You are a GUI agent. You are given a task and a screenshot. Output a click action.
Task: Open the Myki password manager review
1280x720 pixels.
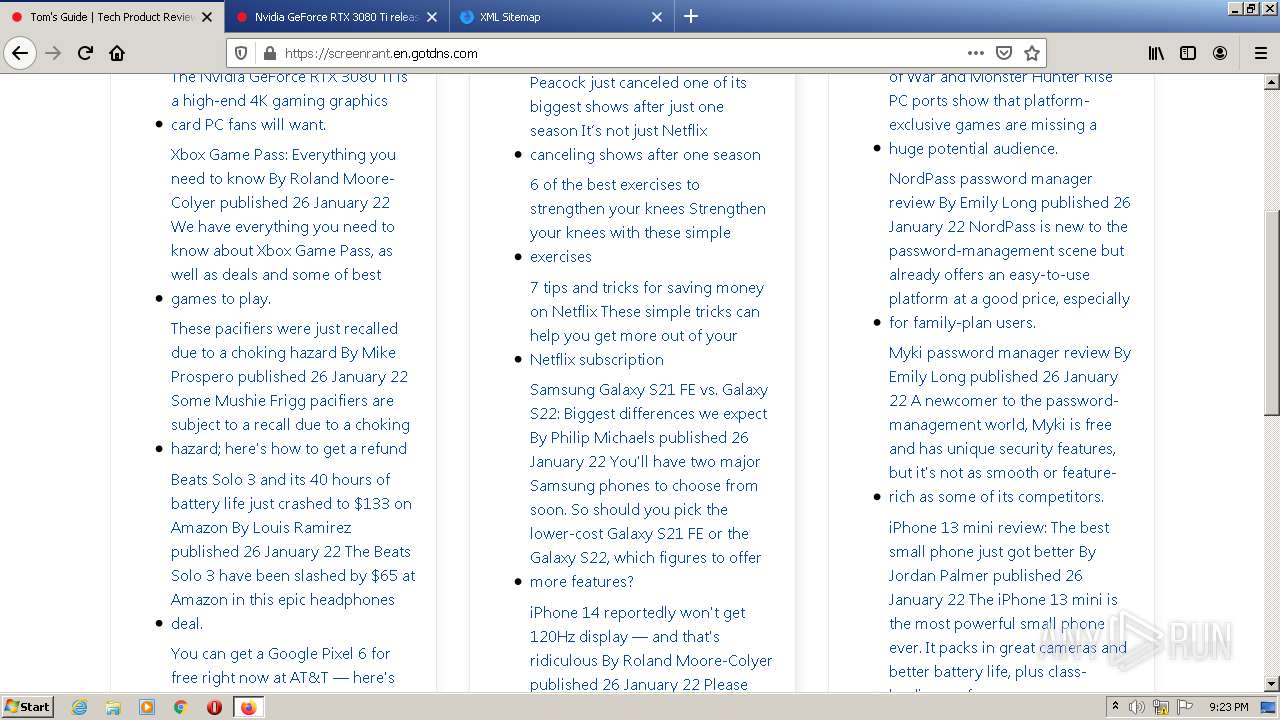click(1010, 424)
